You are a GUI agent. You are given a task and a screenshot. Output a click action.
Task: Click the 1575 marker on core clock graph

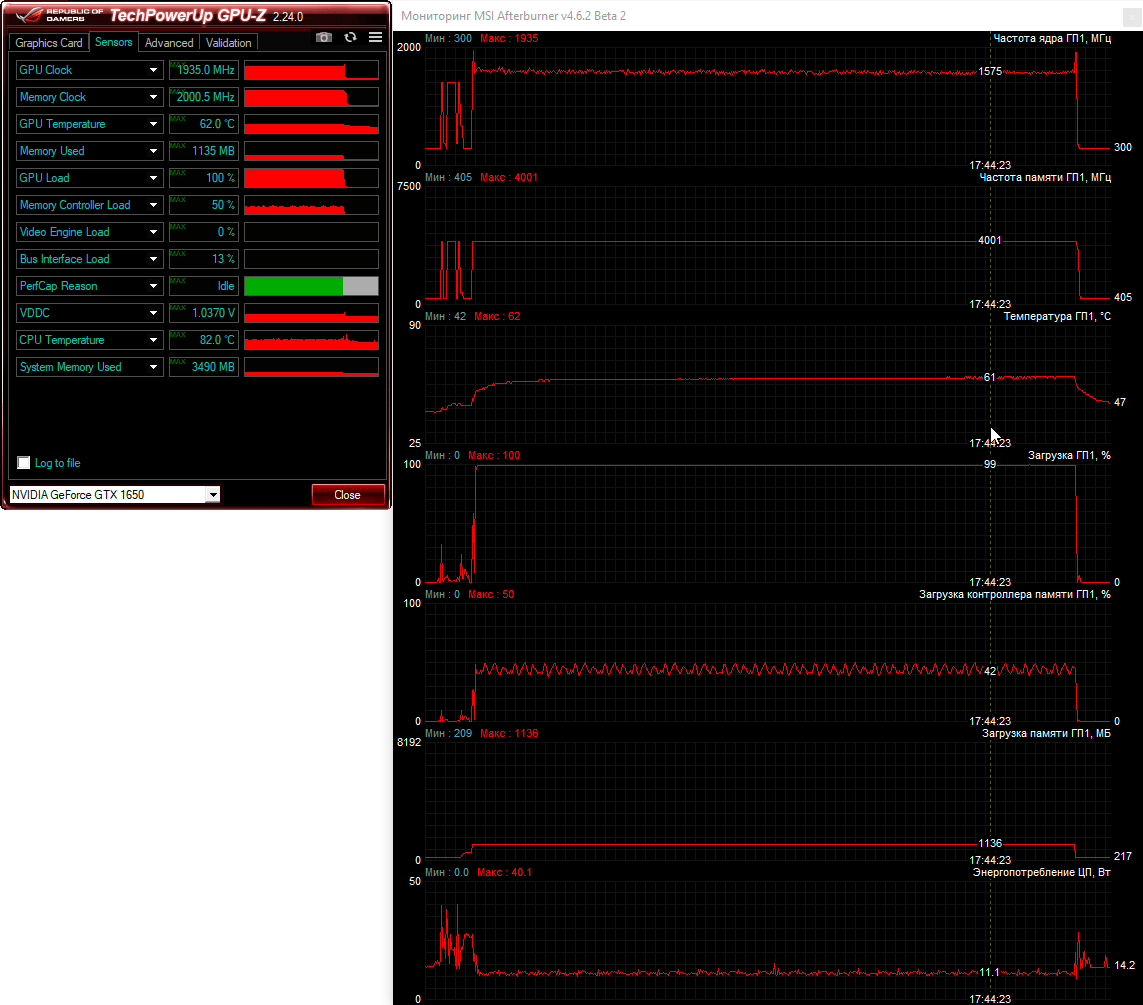coord(990,71)
